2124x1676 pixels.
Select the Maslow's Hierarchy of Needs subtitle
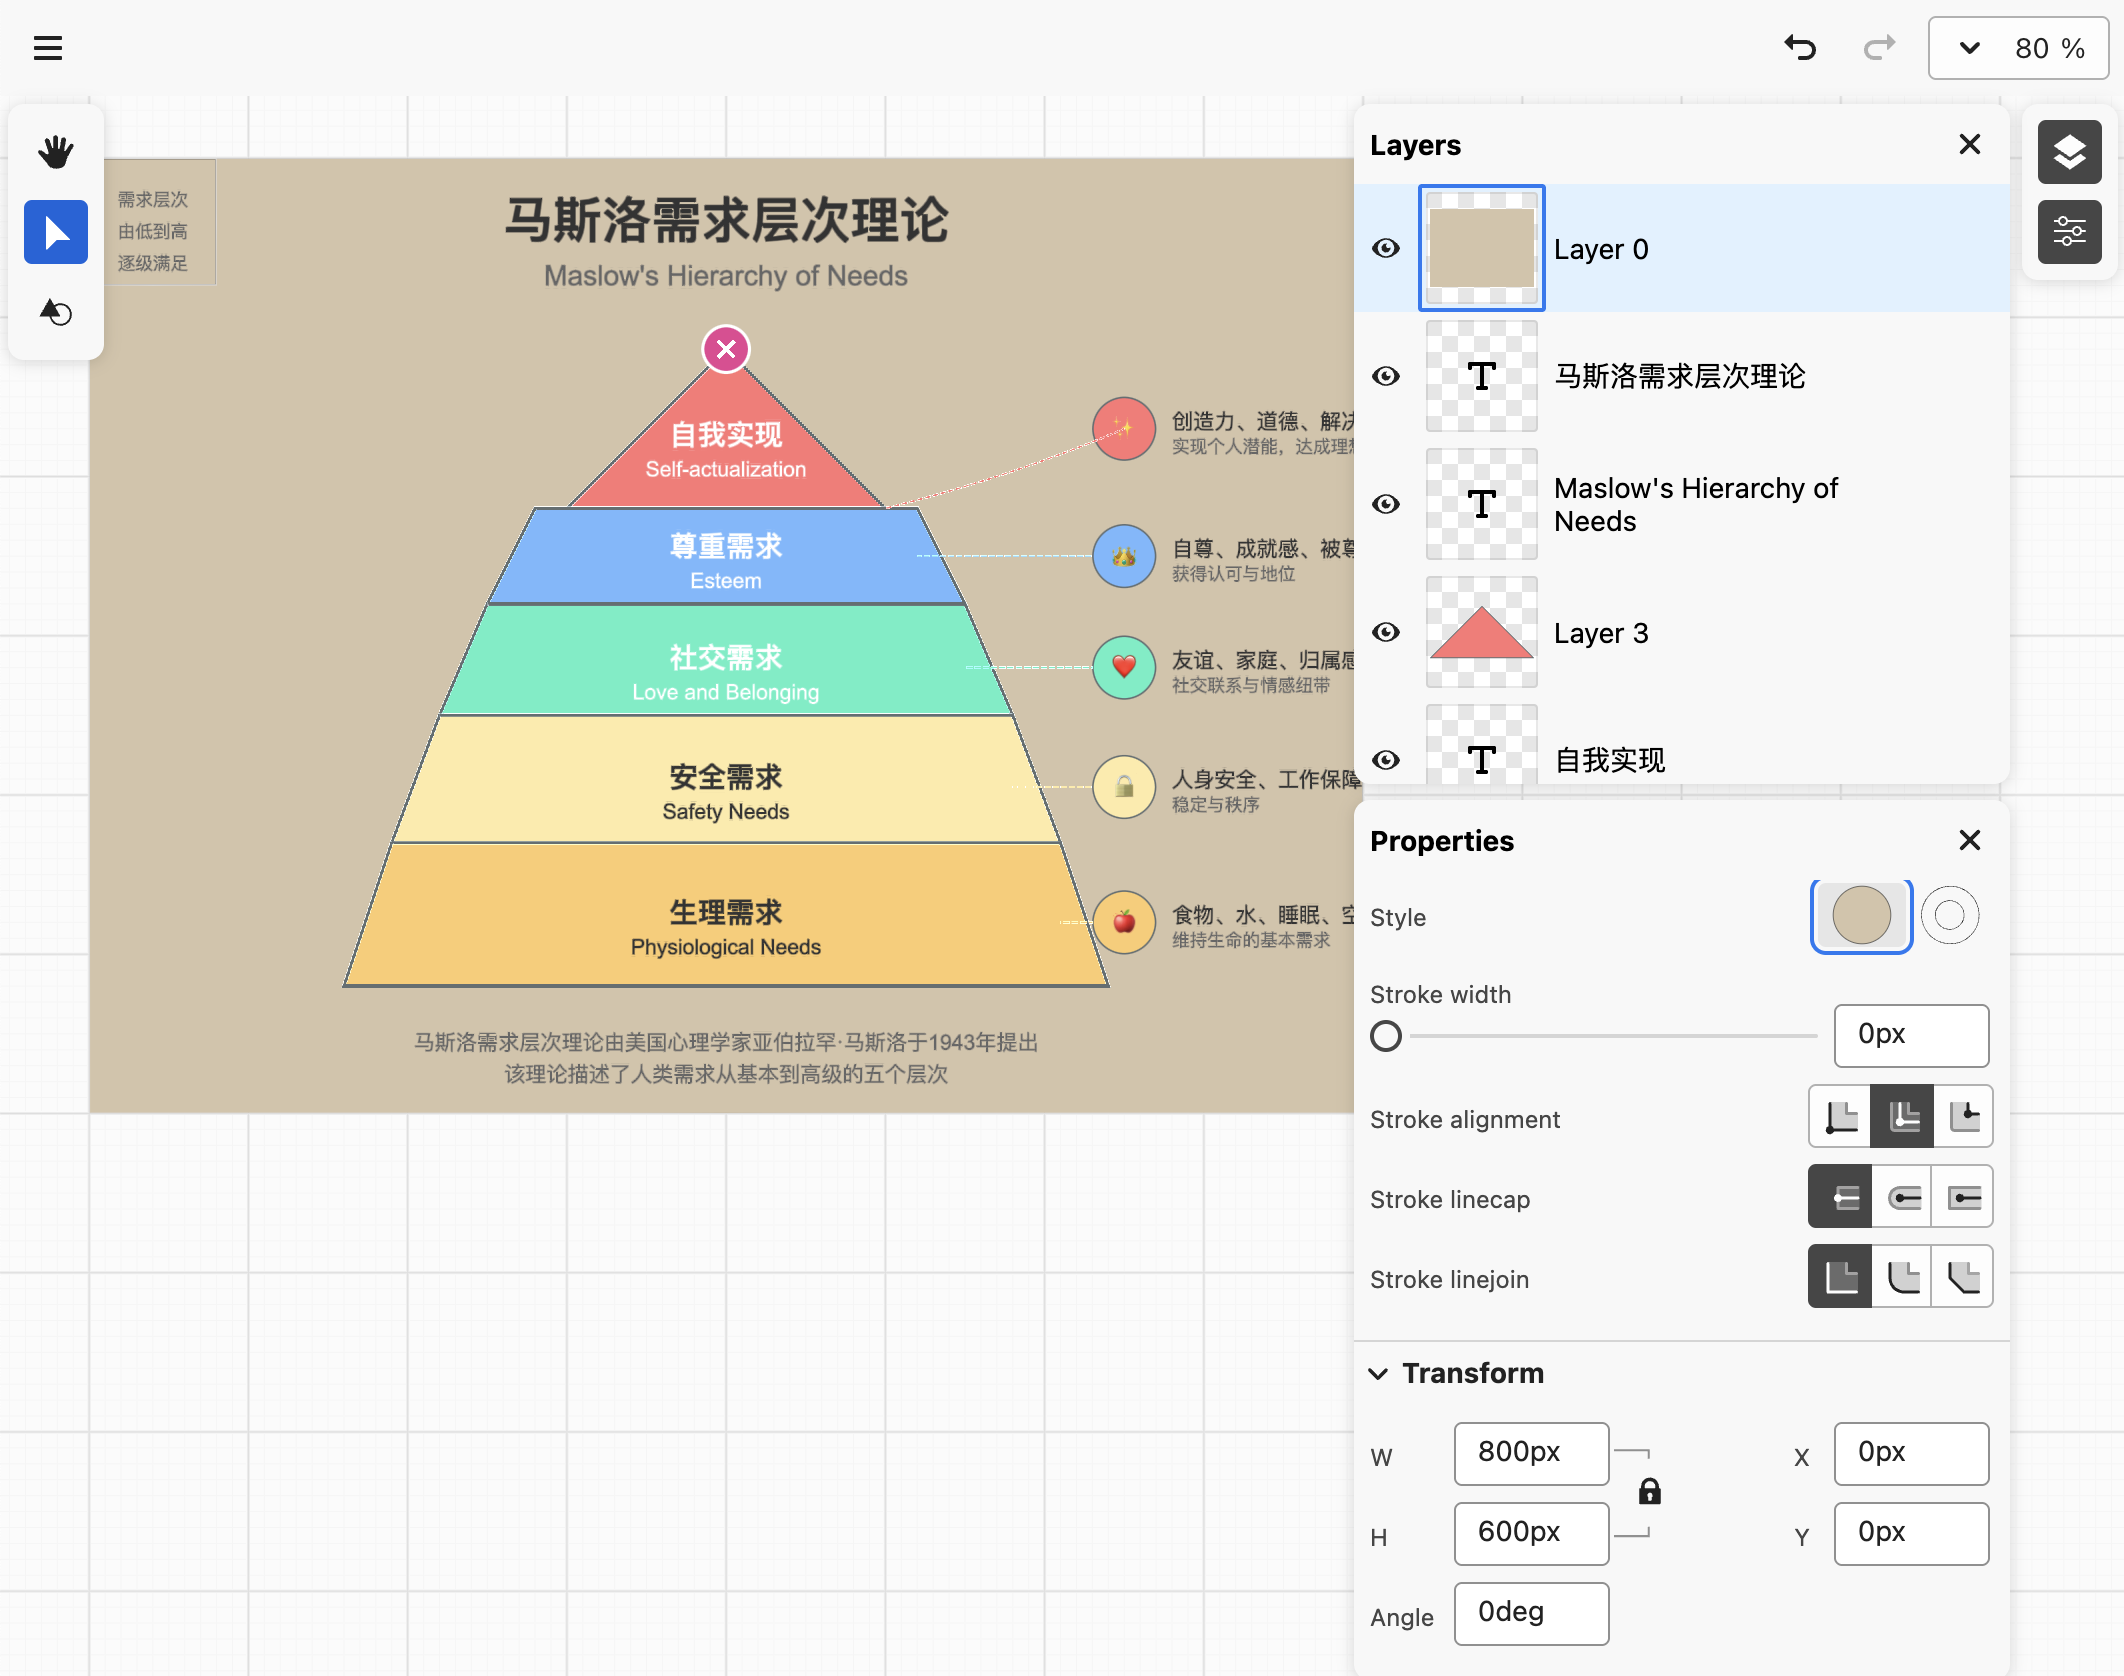pyautogui.click(x=726, y=276)
